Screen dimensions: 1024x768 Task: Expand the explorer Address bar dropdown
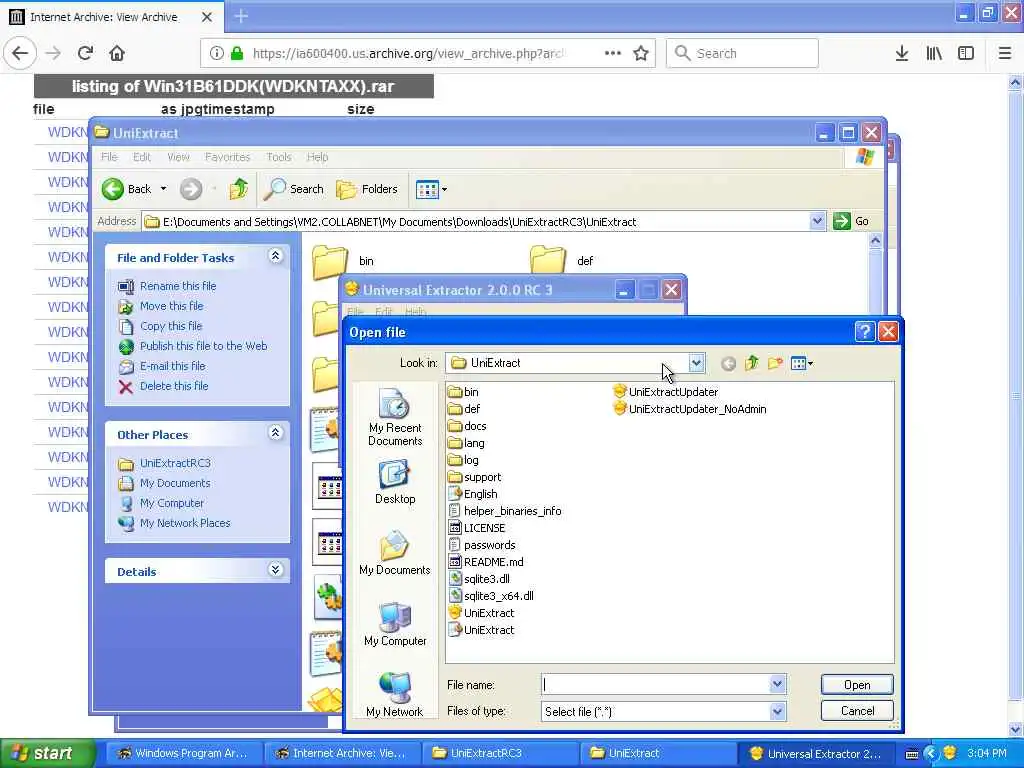pos(817,221)
